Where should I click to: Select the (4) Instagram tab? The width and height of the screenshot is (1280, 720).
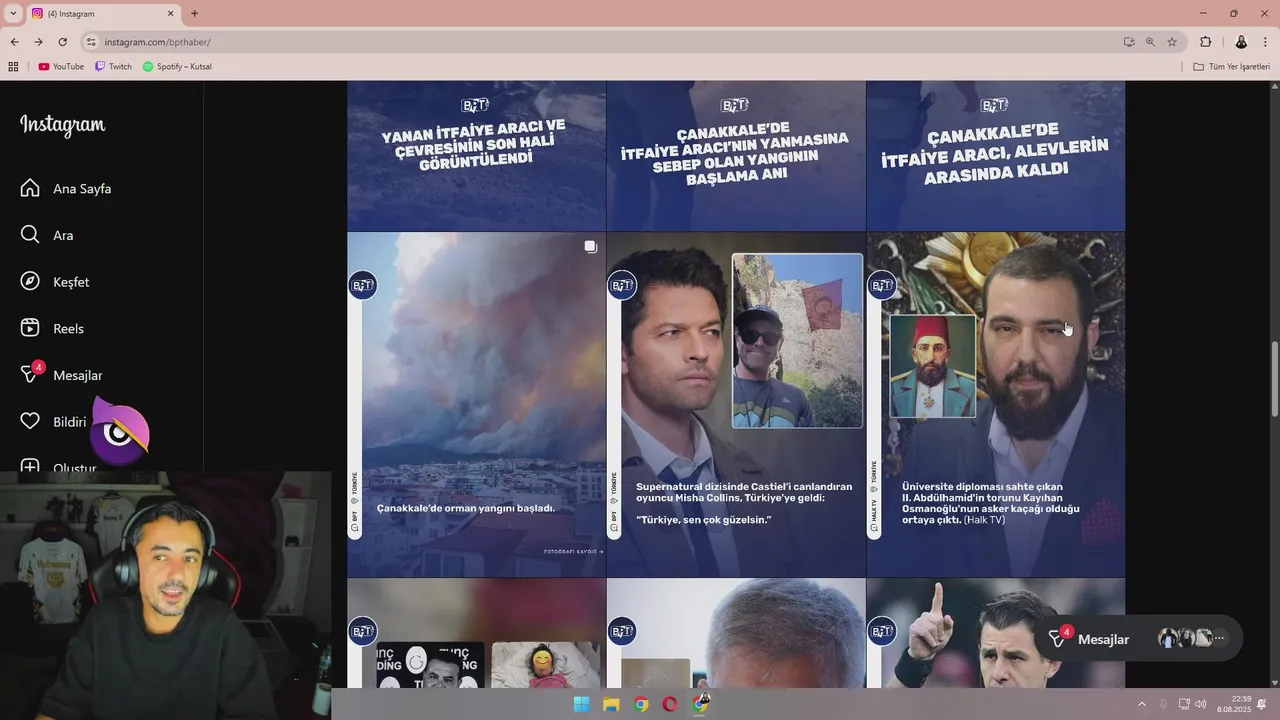[102, 14]
